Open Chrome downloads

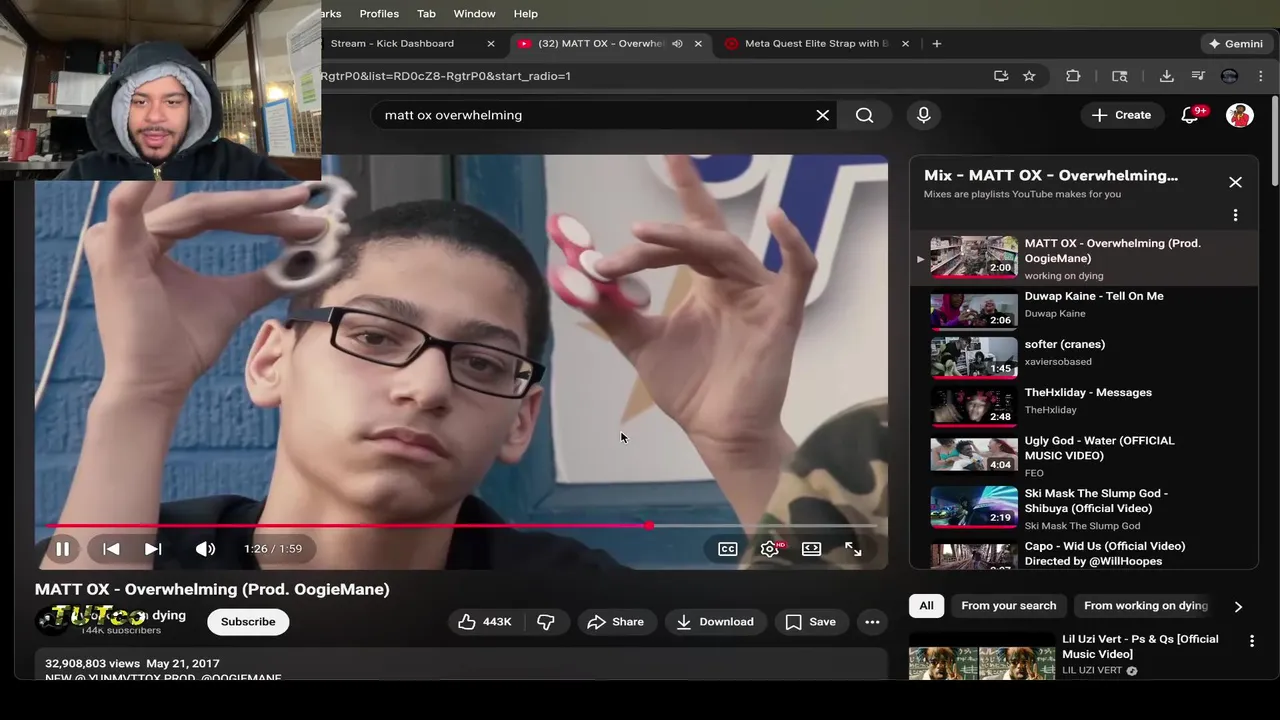(1166, 76)
